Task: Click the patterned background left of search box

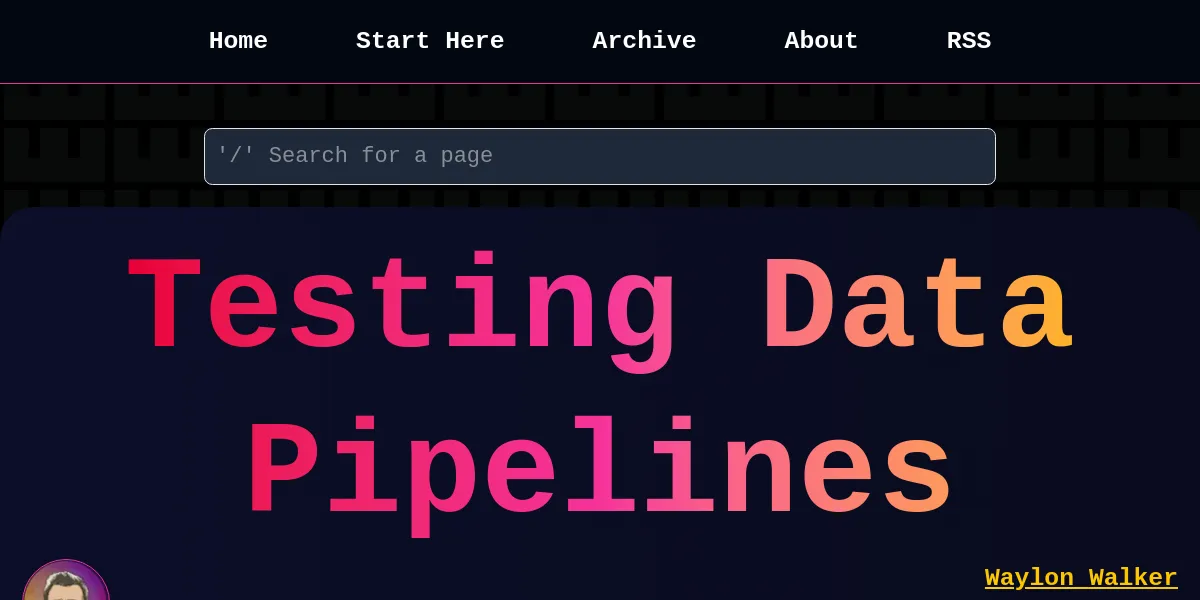Action: 100,156
